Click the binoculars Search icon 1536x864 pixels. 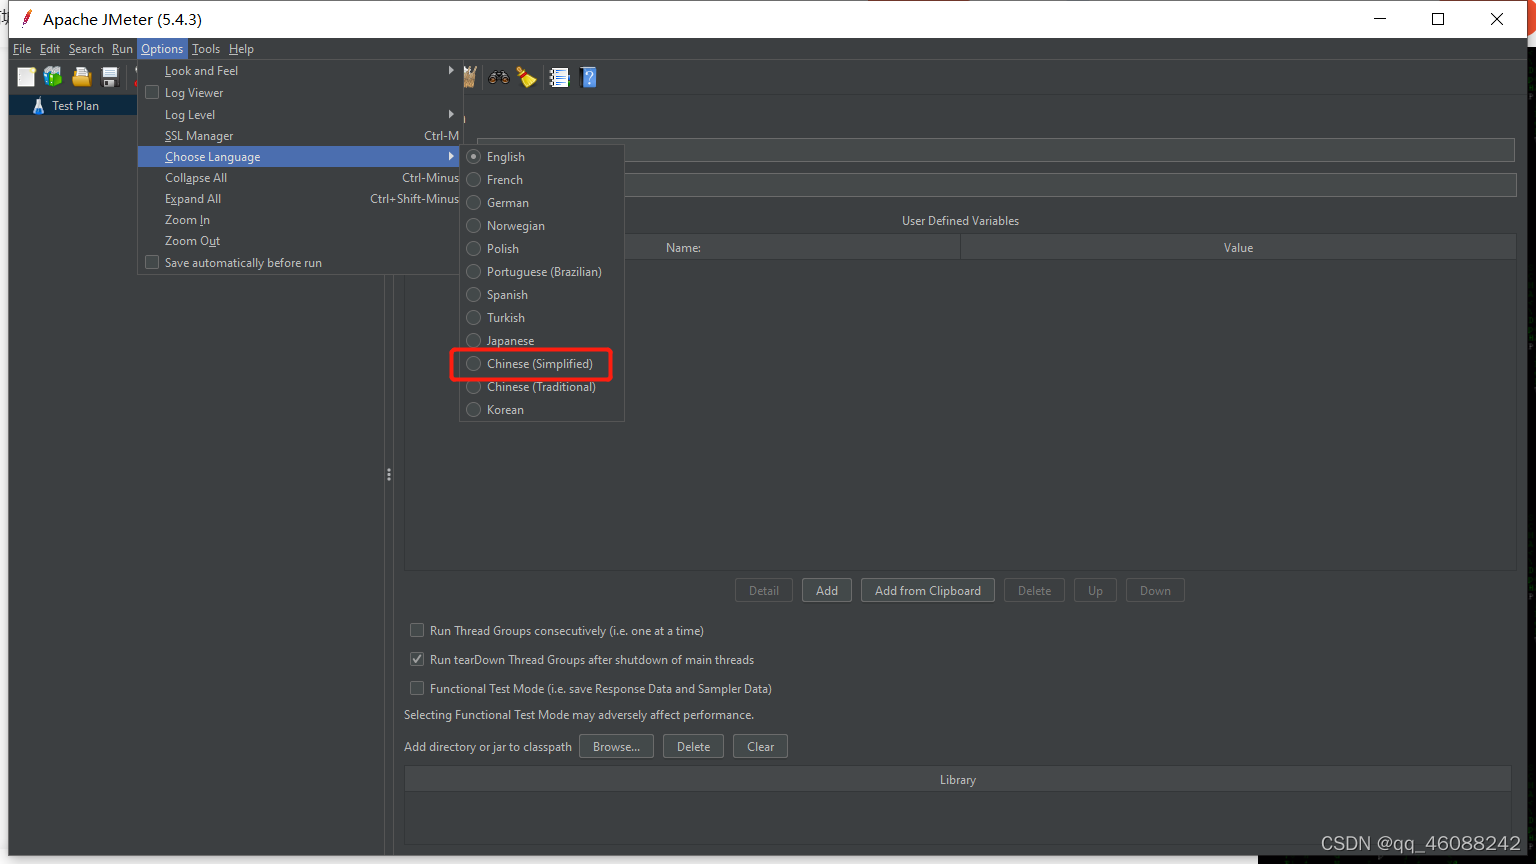coord(498,77)
